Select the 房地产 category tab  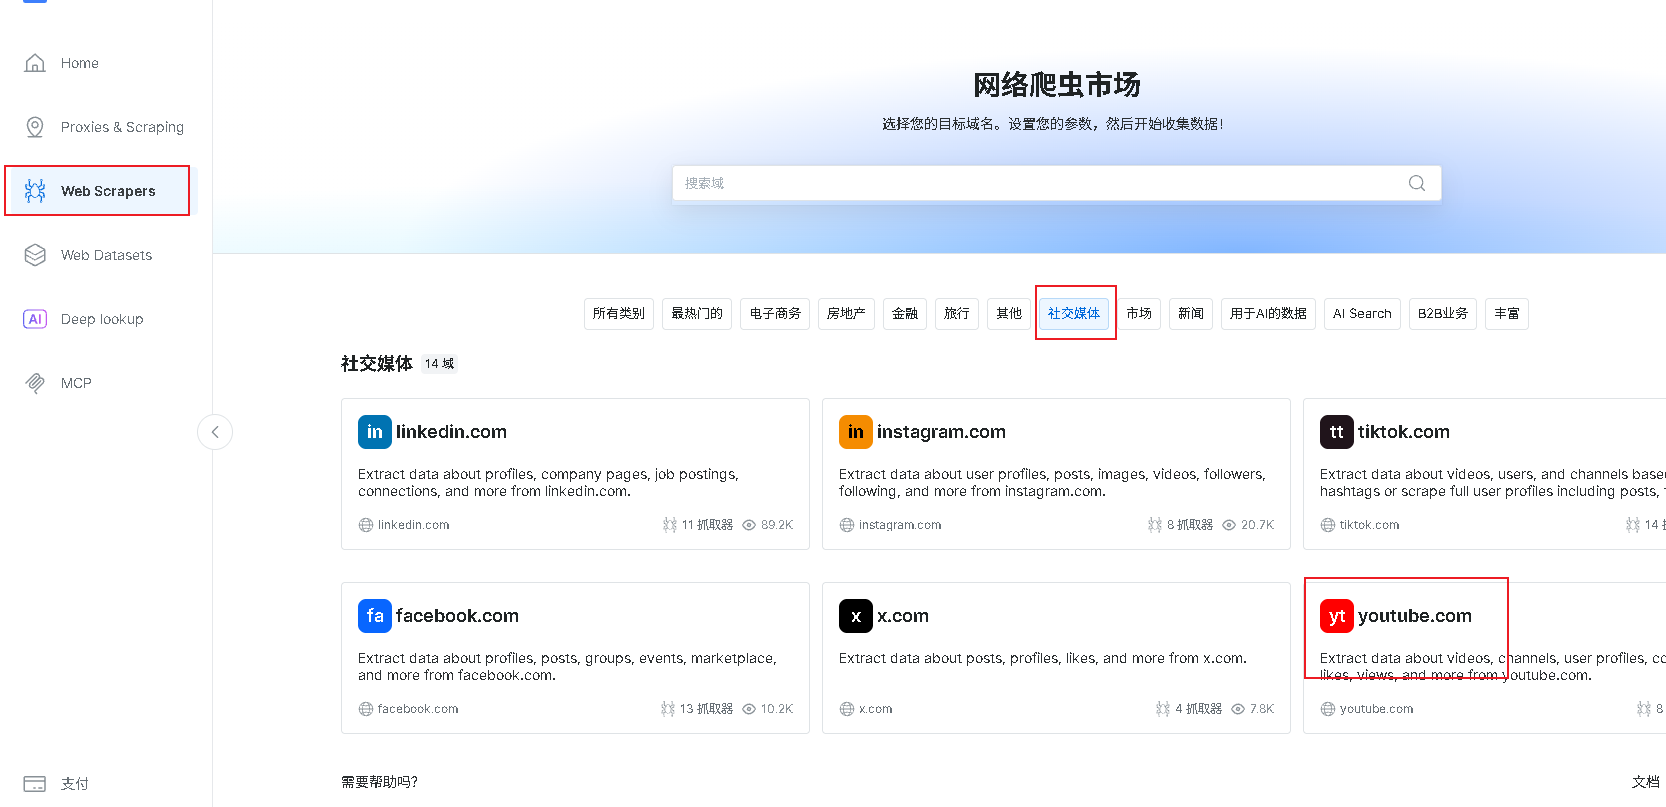coord(846,314)
